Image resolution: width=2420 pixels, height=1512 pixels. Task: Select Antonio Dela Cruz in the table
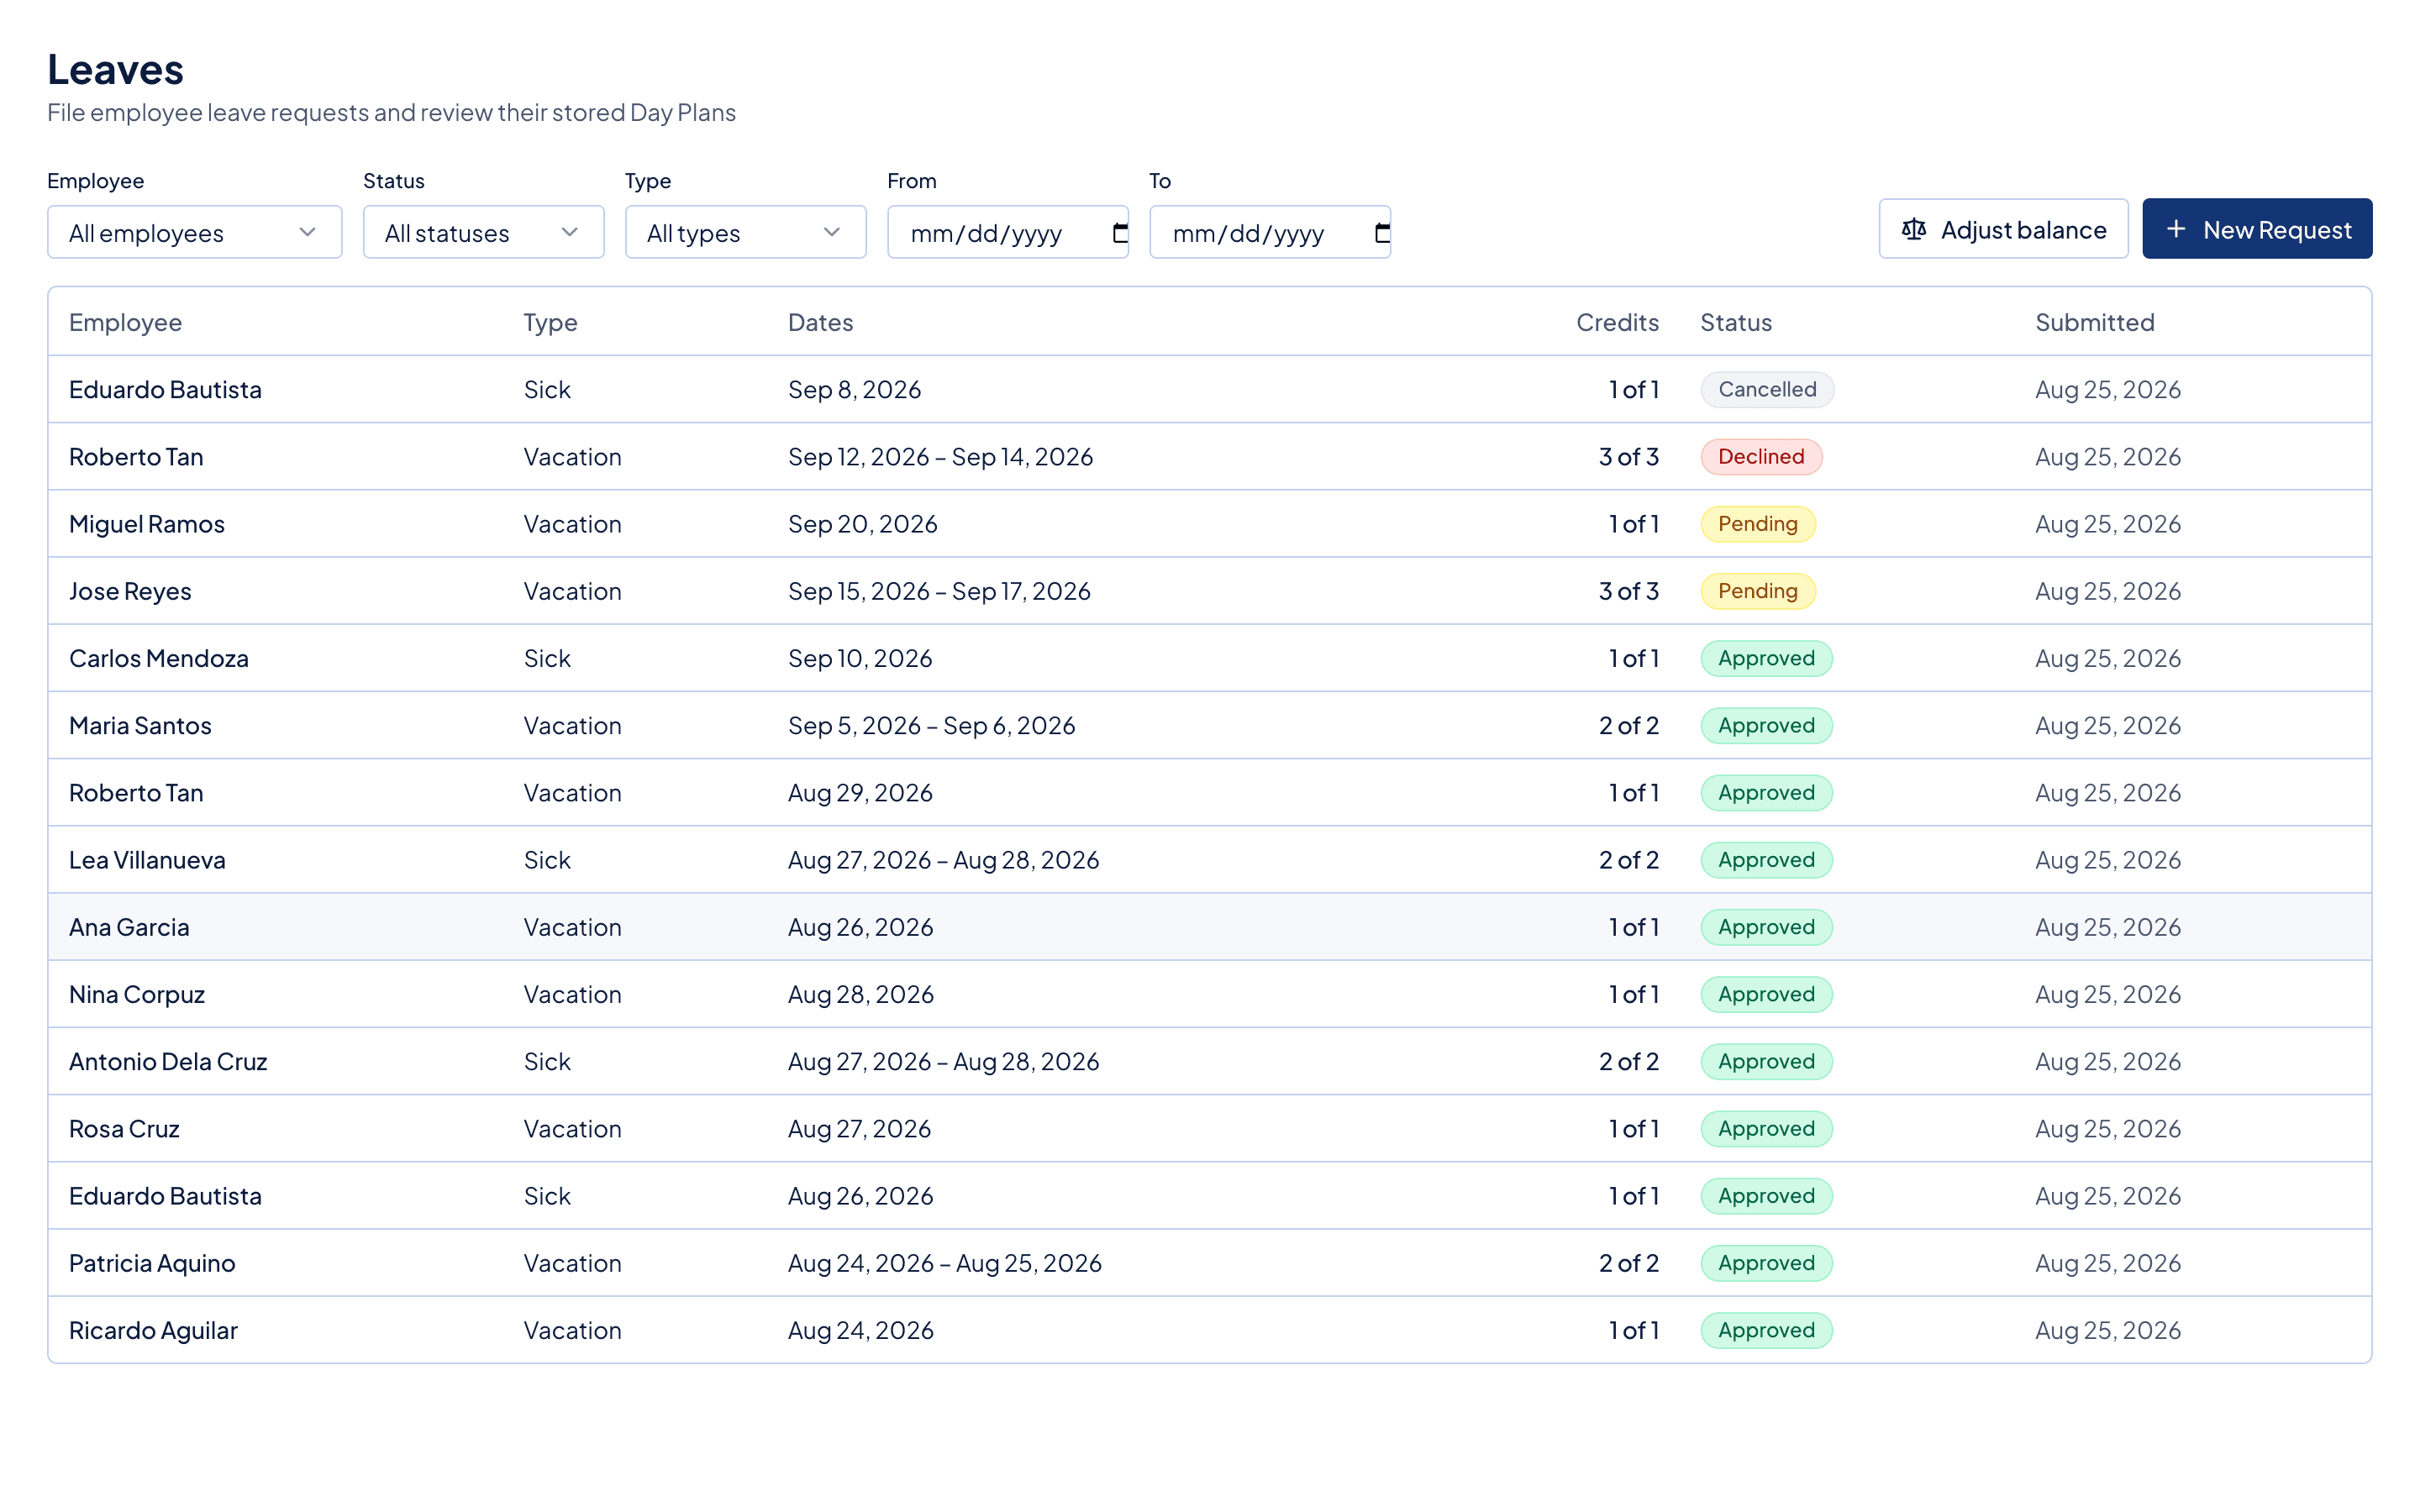168,1061
